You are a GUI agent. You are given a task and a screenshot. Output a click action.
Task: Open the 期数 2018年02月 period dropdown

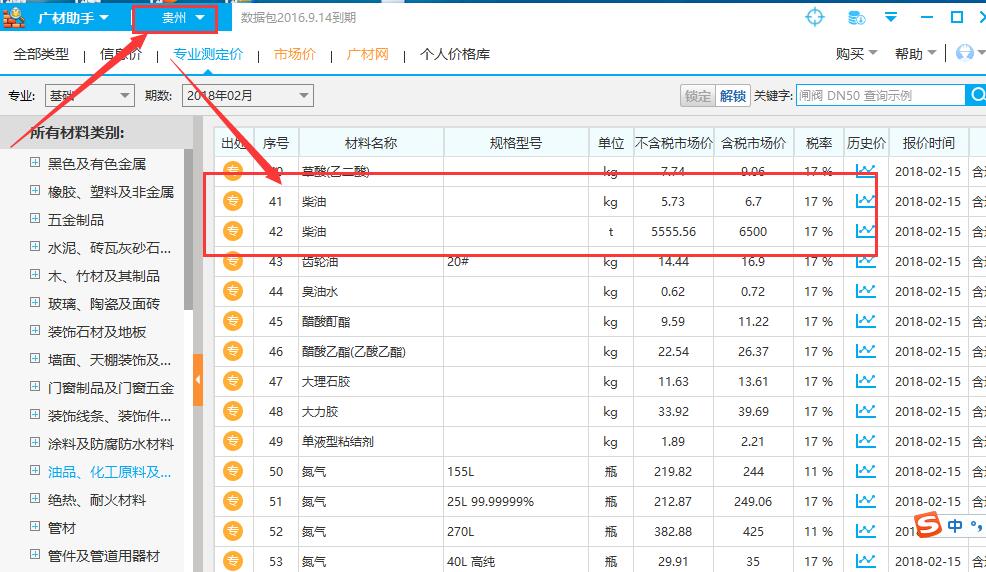(x=247, y=96)
